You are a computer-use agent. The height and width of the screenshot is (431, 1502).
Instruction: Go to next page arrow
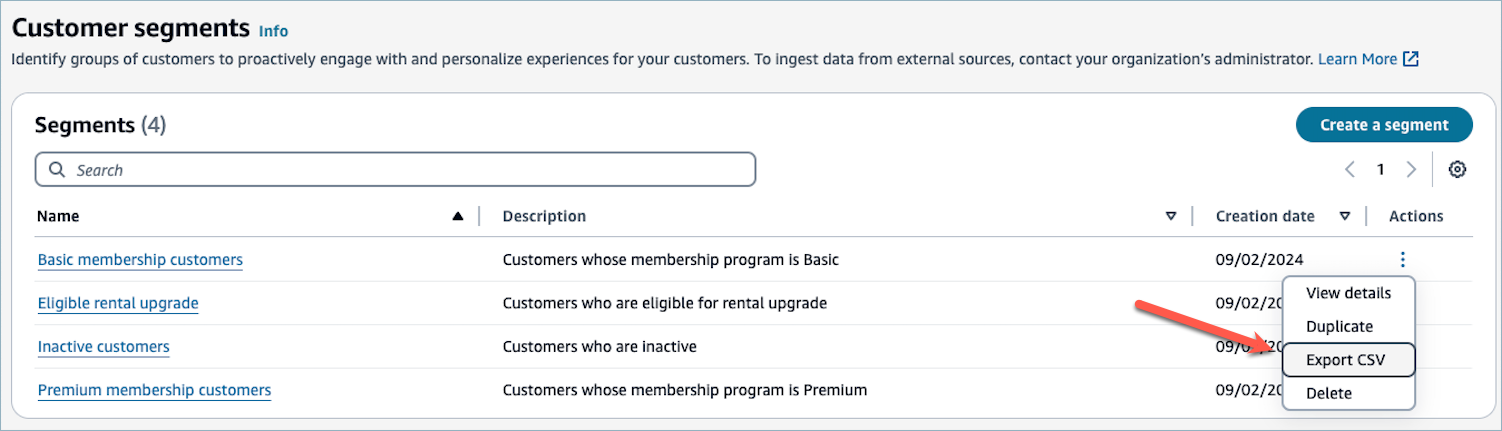click(x=1411, y=170)
